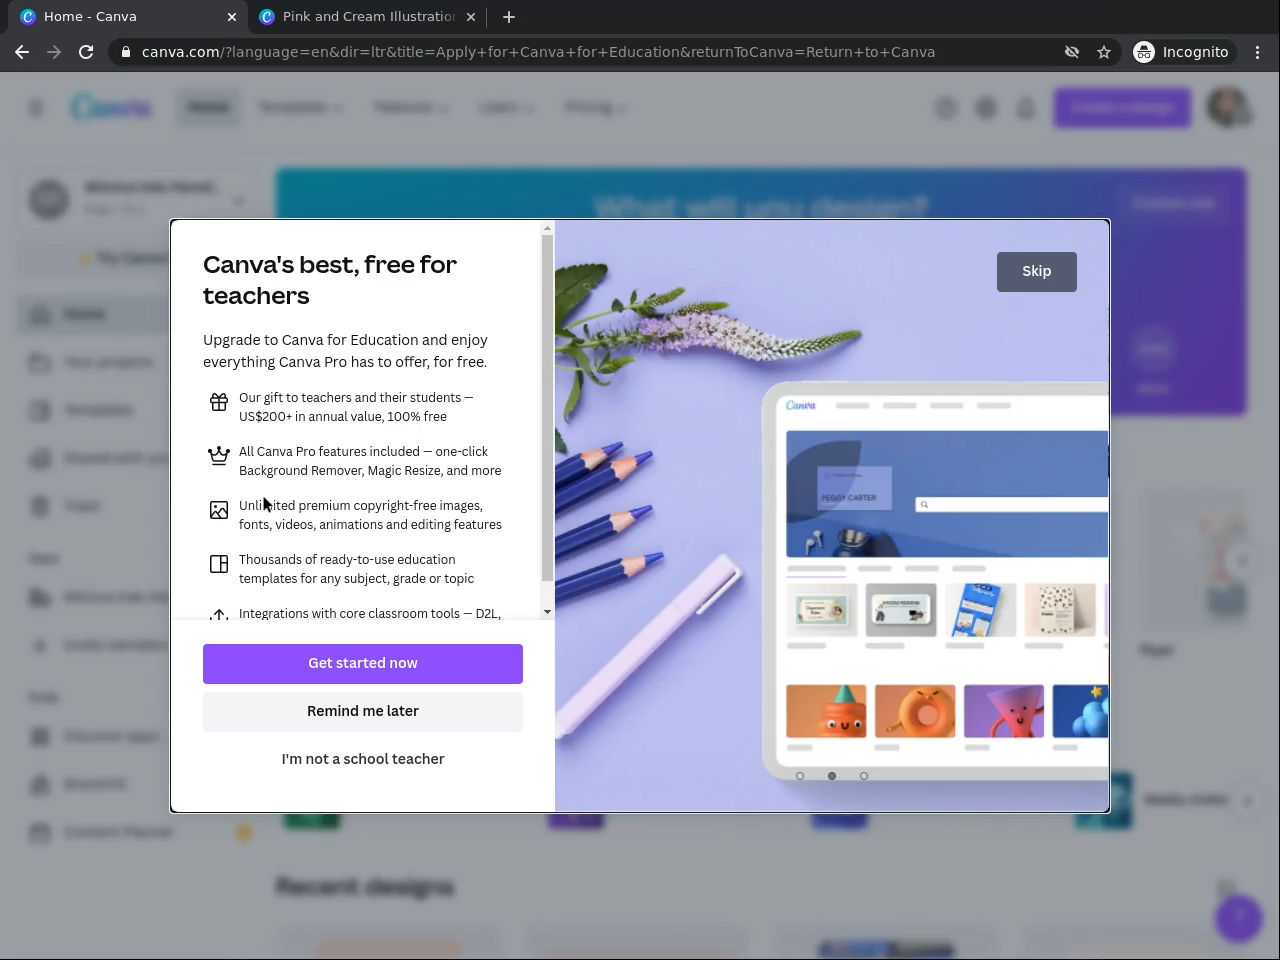Screen dimensions: 1280x960
Task: Click the gift icon beside teachers' gift text
Action: tap(219, 402)
